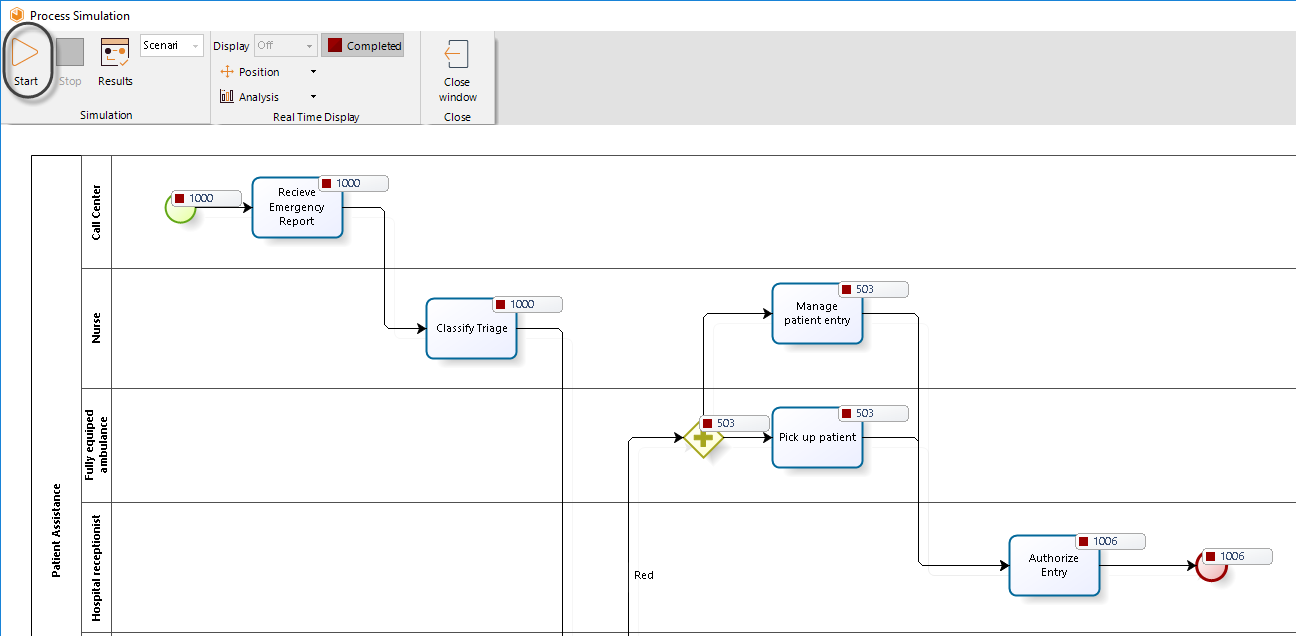Select the Call Center lane header
This screenshot has width=1296, height=636.
[x=96, y=212]
